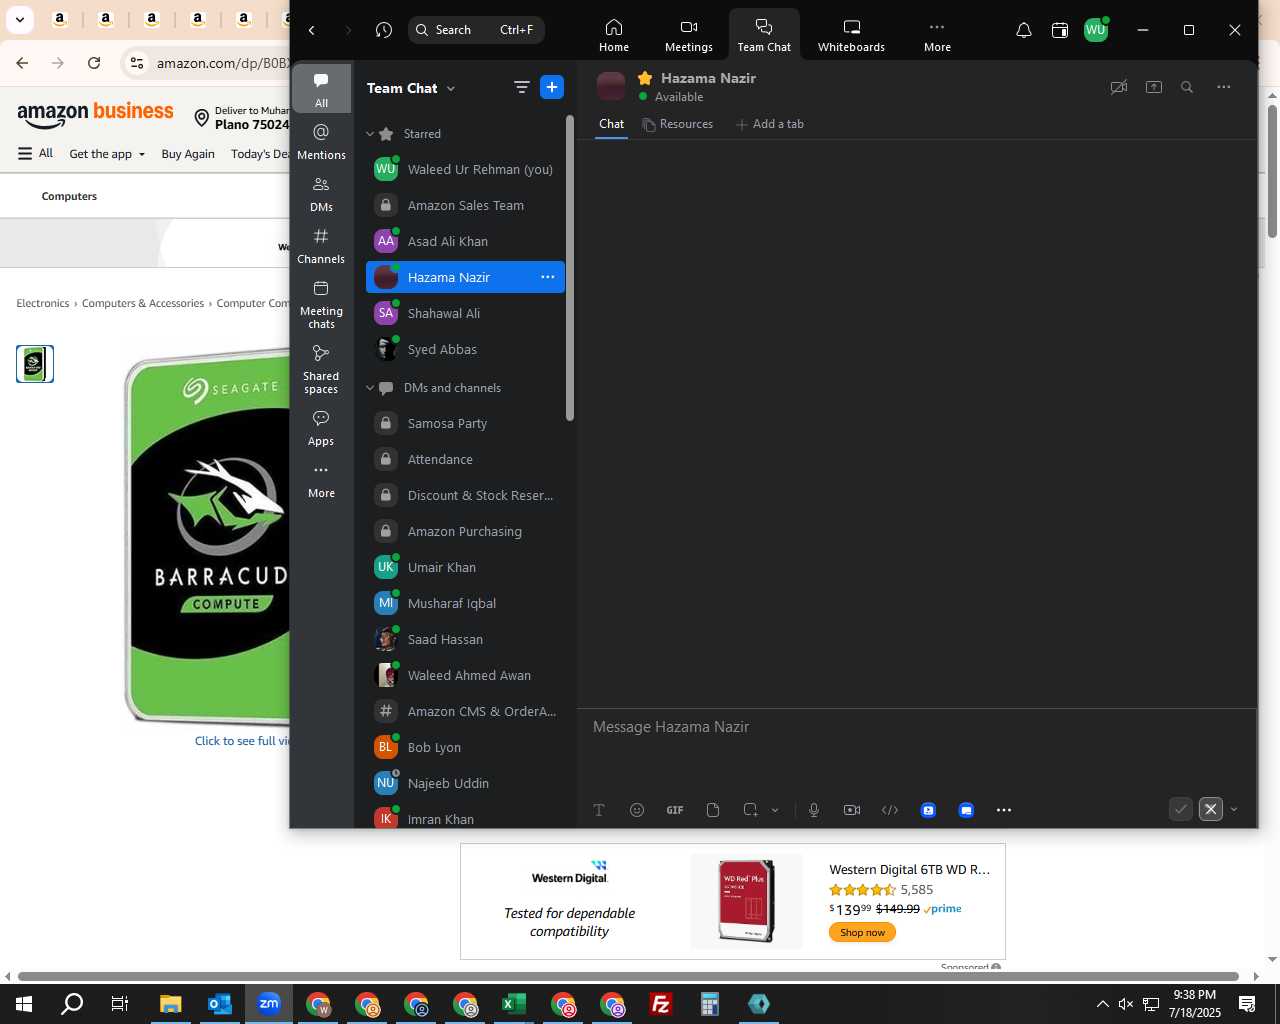This screenshot has height=1024, width=1280.
Task: Open Hazama Nazir row more options
Action: click(547, 277)
